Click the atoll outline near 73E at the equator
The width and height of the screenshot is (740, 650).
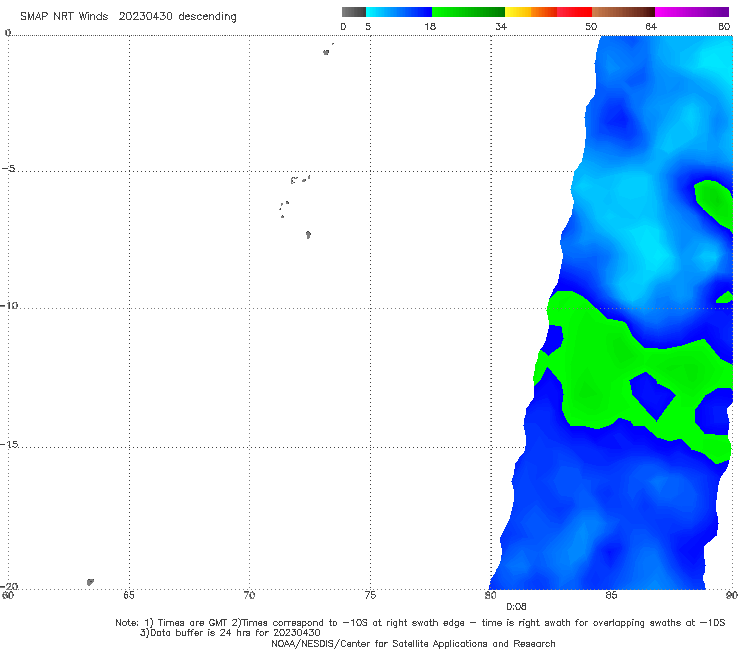(x=328, y=50)
